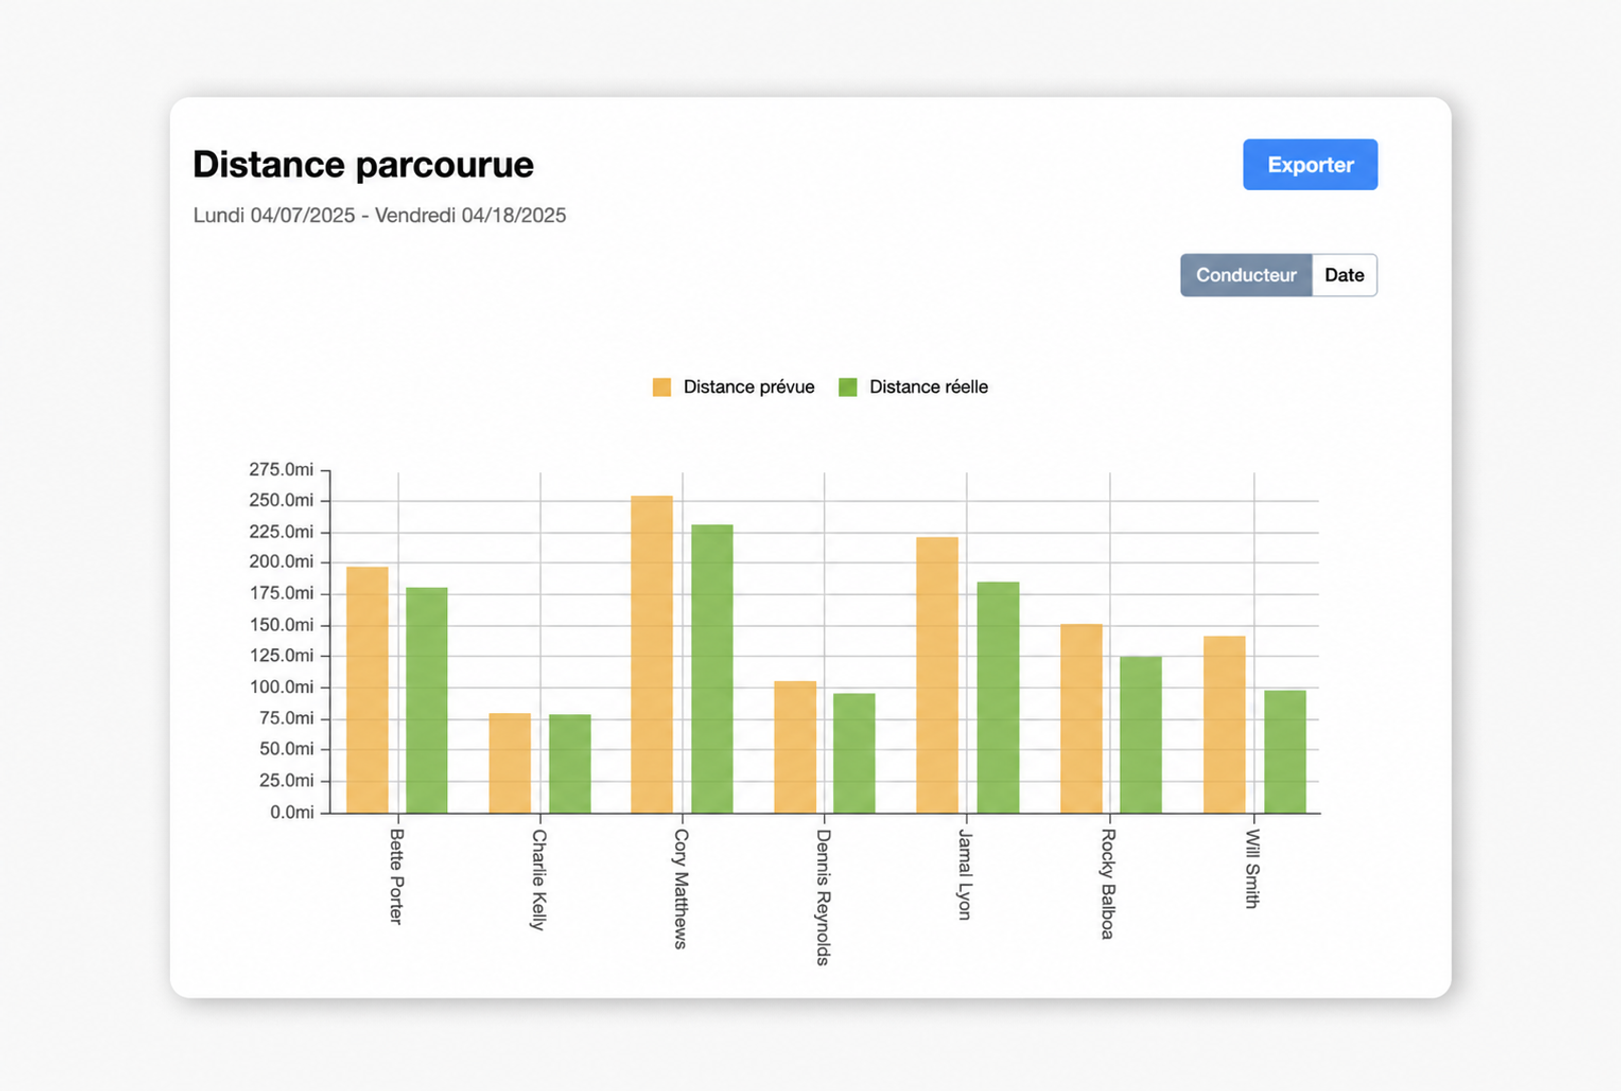The height and width of the screenshot is (1091, 1621).
Task: Select Rocky Balboa's orange planned bar
Action: click(1081, 719)
